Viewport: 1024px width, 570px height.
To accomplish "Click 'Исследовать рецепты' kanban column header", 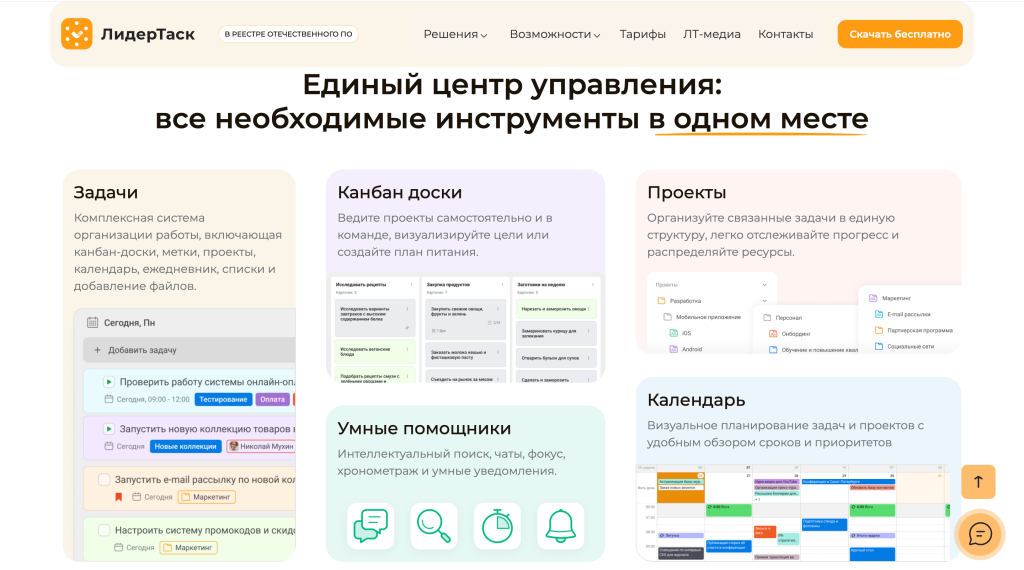I will point(360,285).
